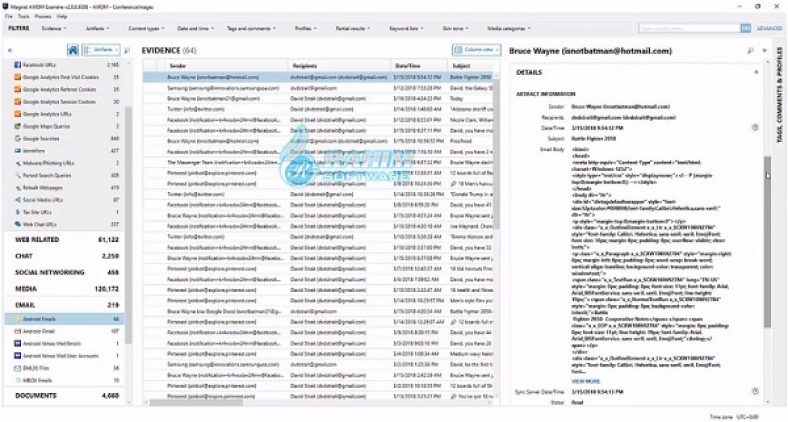Sort by the Subject column header

471,66
